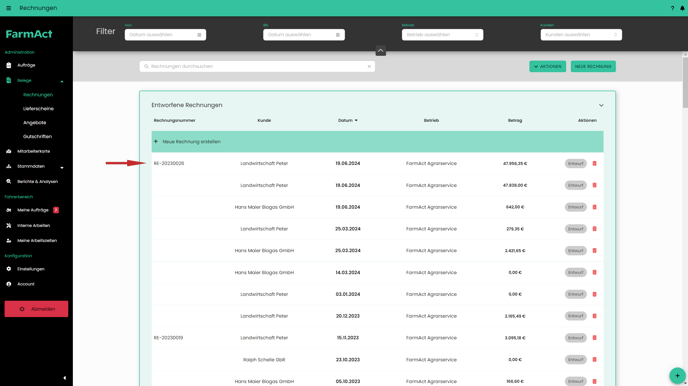688x386 pixels.
Task: Clear the invoice search with X icon
Action: [369, 66]
